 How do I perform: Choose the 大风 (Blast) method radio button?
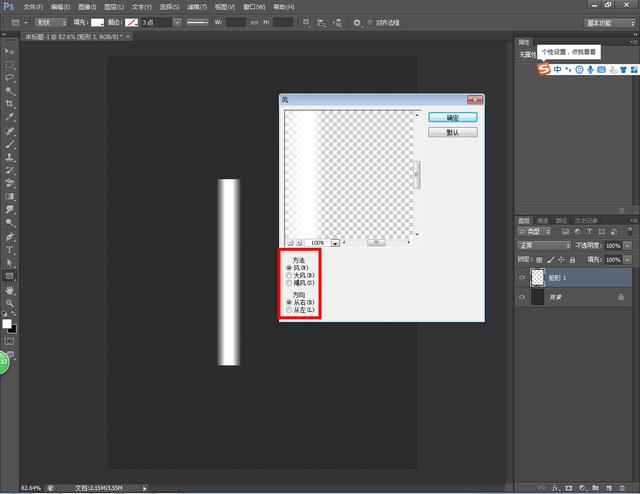(290, 275)
